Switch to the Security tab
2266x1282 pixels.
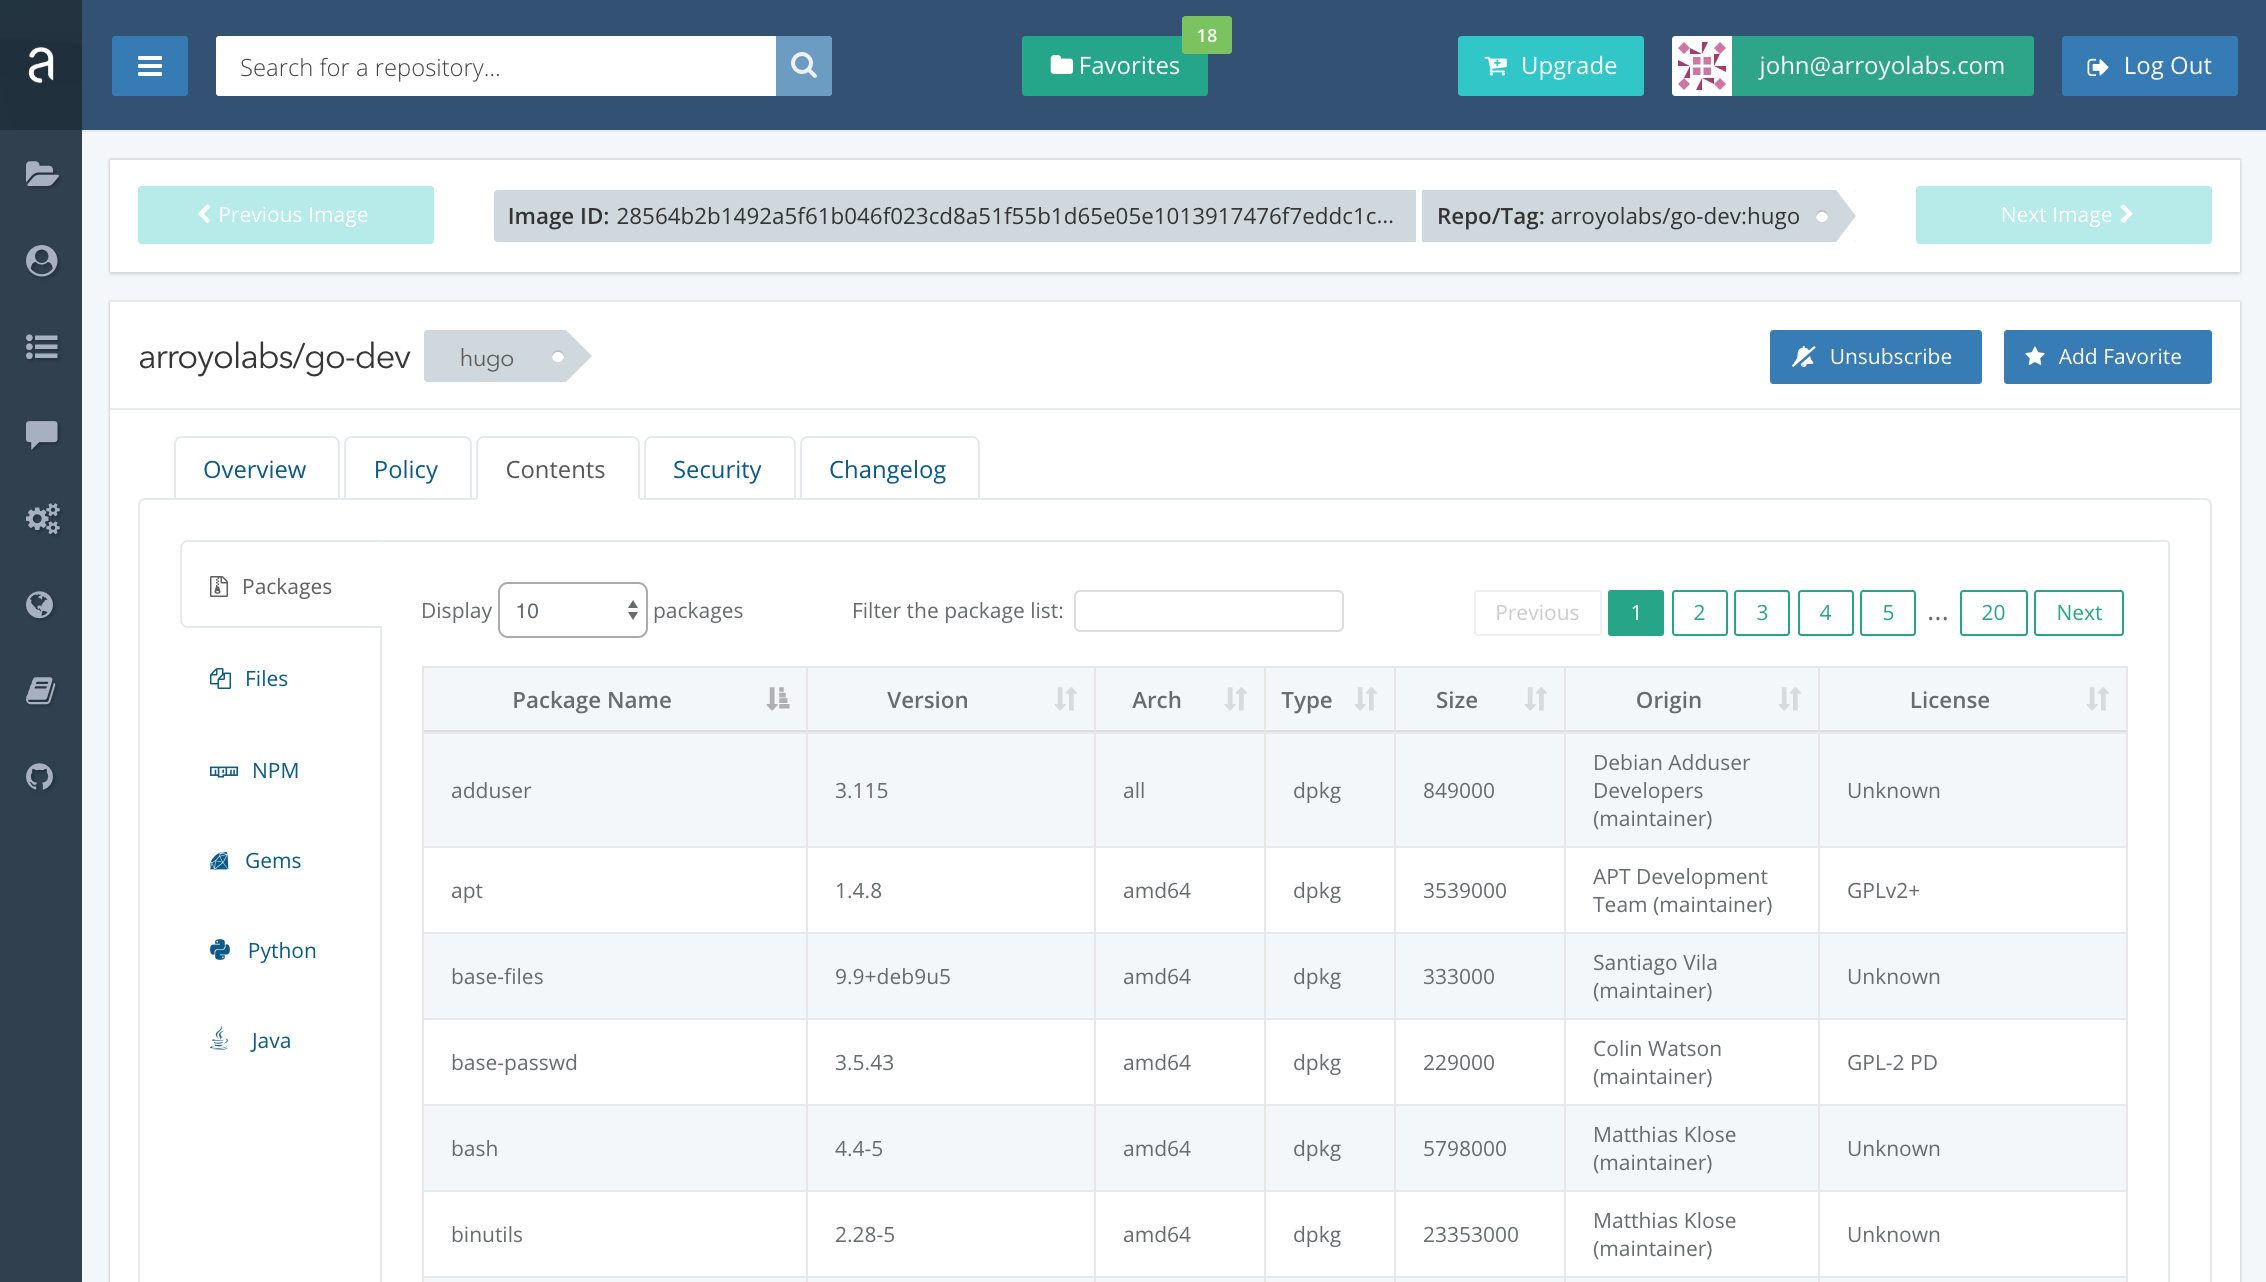coord(717,468)
